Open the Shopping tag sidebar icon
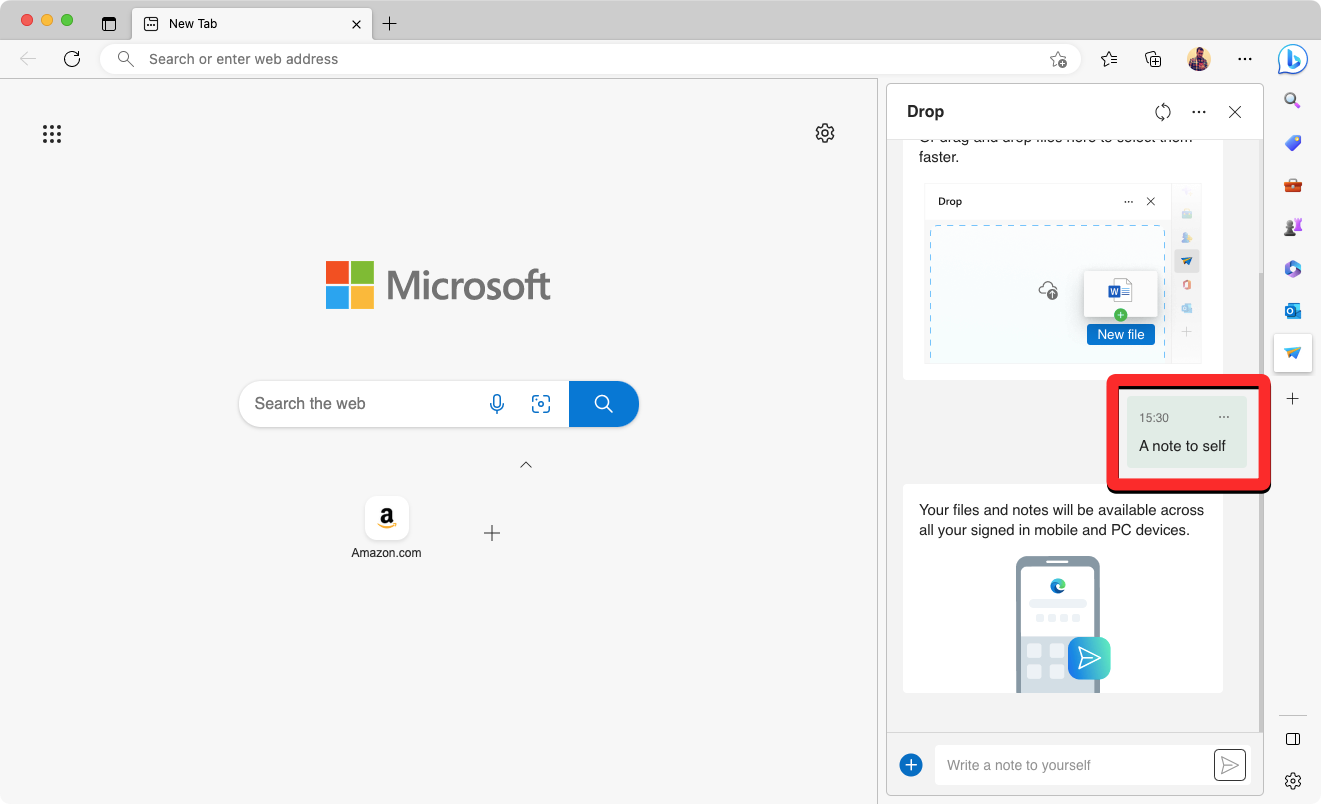1321x804 pixels. (x=1292, y=143)
